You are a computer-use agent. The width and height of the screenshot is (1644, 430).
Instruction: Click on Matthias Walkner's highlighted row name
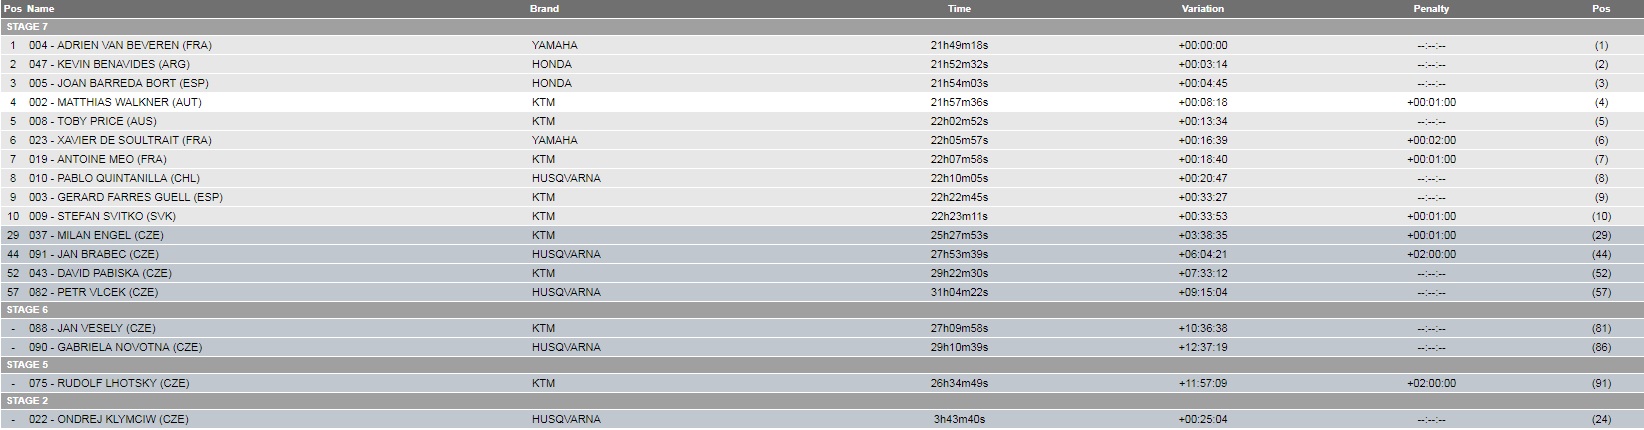click(x=115, y=103)
